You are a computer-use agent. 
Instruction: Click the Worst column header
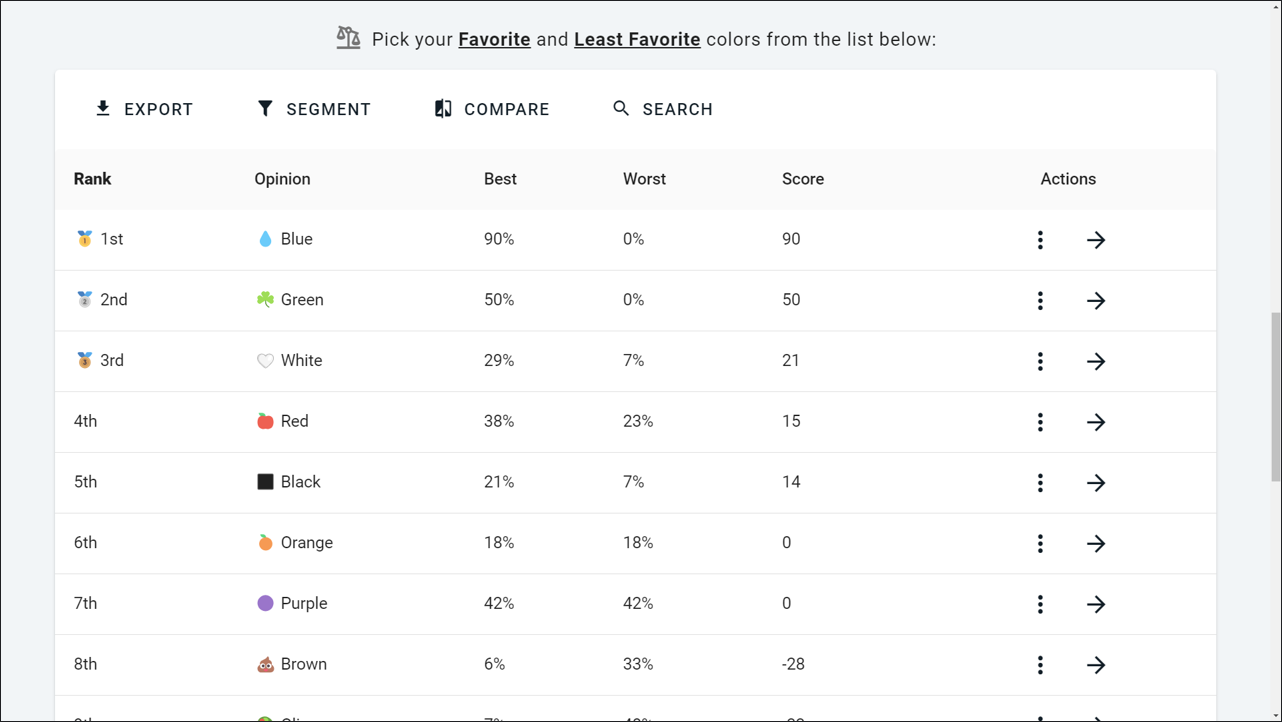[x=644, y=179]
